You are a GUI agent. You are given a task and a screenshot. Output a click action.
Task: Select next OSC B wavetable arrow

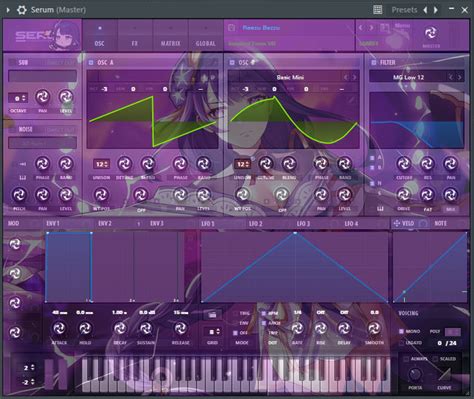coord(354,77)
